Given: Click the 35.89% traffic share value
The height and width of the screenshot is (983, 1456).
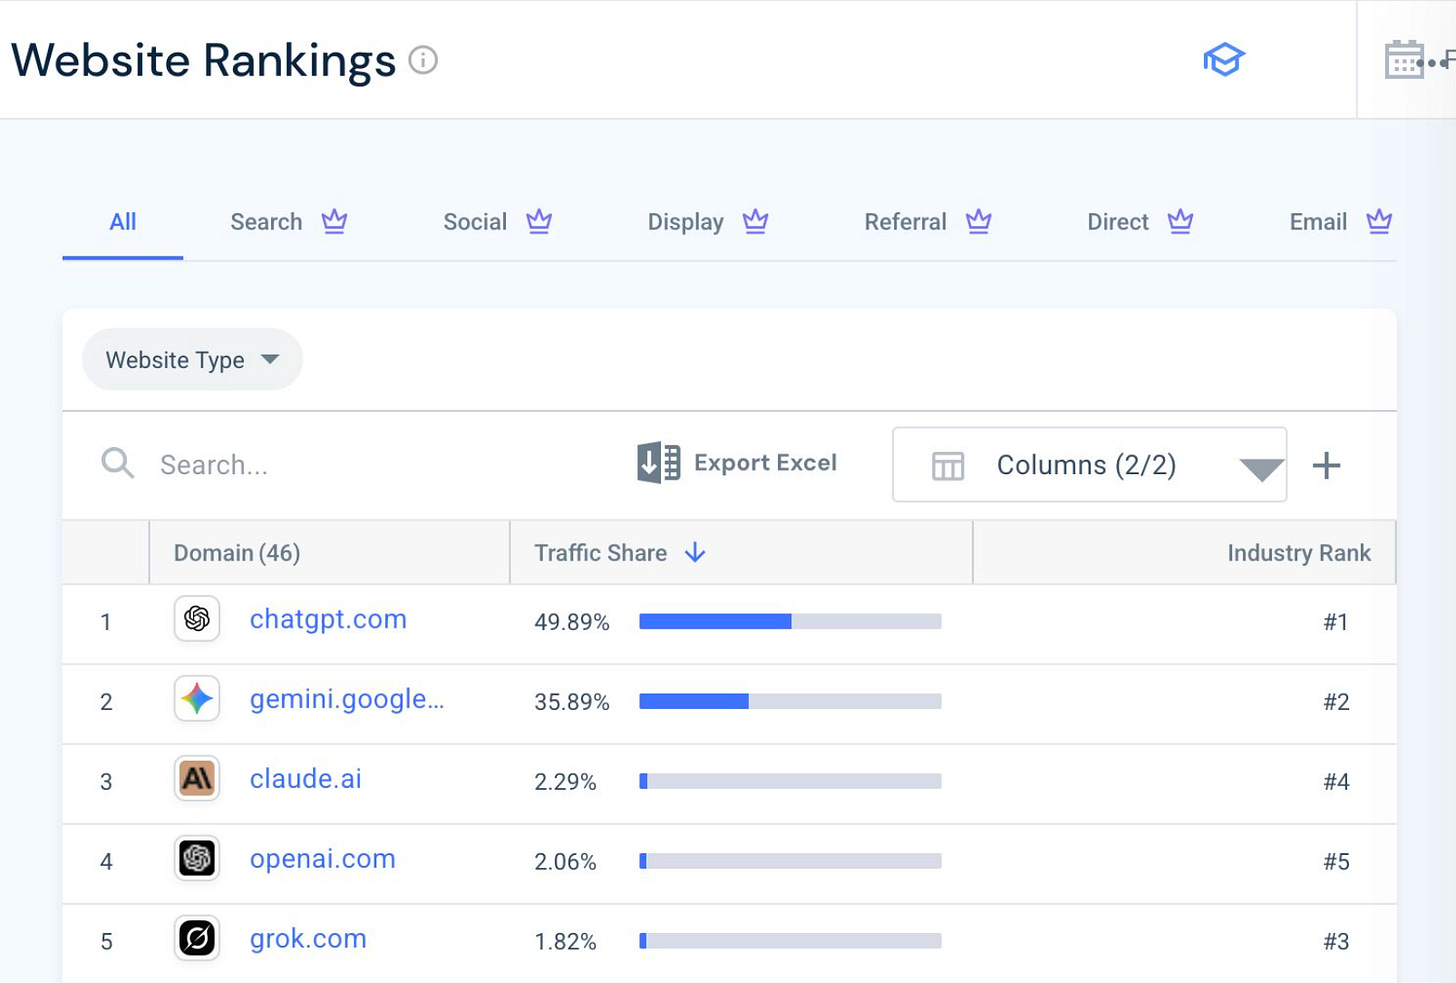Looking at the screenshot, I should (572, 702).
